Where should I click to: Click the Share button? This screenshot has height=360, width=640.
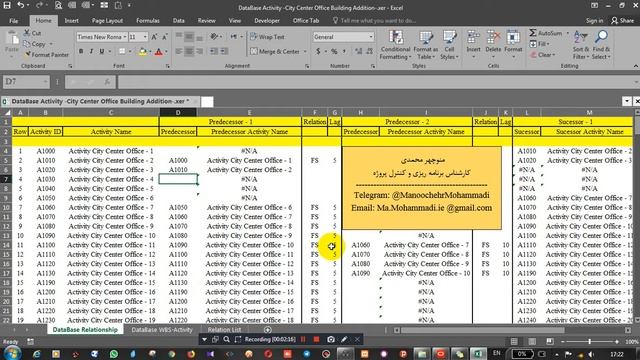click(622, 20)
